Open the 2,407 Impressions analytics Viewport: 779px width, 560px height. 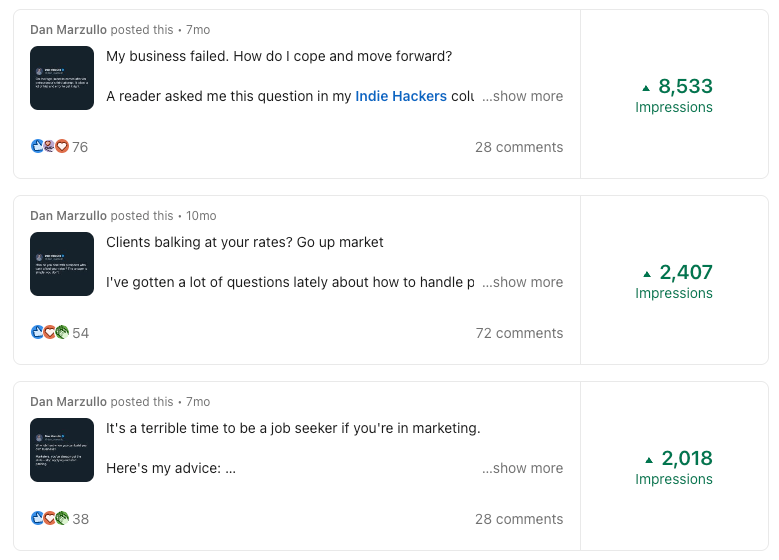(x=674, y=282)
